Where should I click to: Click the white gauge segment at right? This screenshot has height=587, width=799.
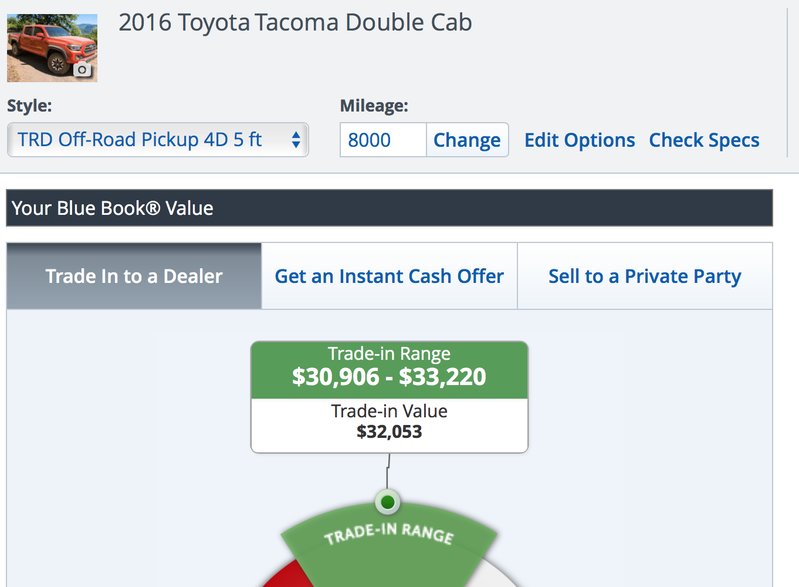click(497, 573)
